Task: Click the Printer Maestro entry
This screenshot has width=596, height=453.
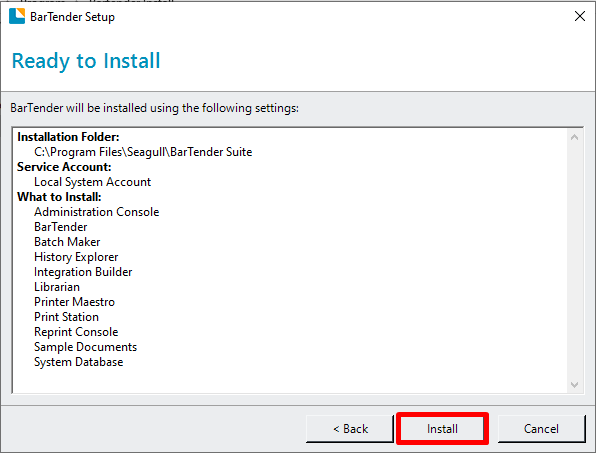Action: coord(74,302)
